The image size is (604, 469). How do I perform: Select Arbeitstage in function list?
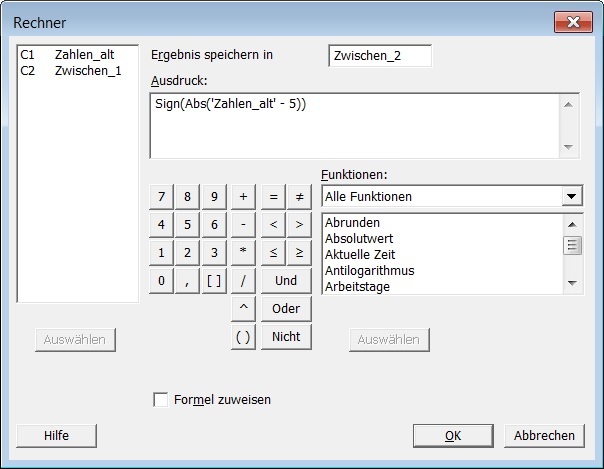(x=443, y=287)
